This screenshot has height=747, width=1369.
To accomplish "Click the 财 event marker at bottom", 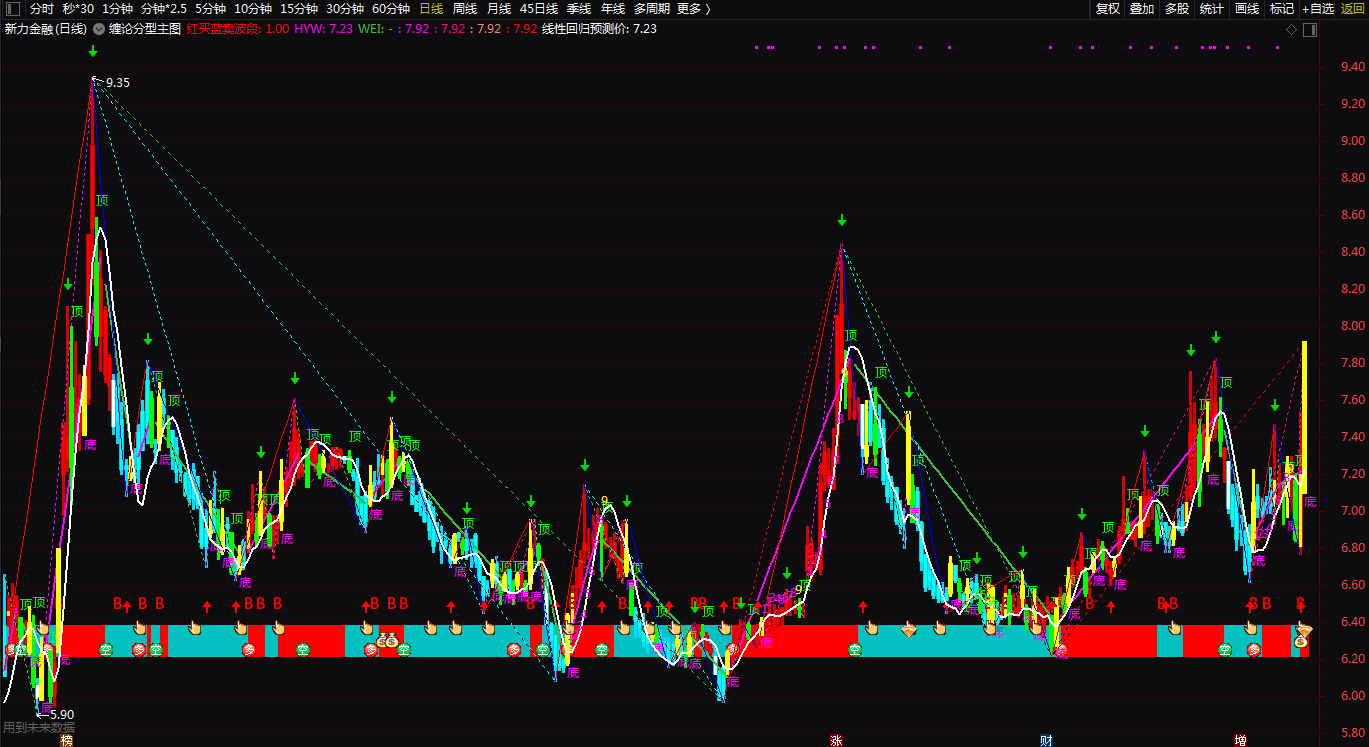I will (x=1046, y=741).
